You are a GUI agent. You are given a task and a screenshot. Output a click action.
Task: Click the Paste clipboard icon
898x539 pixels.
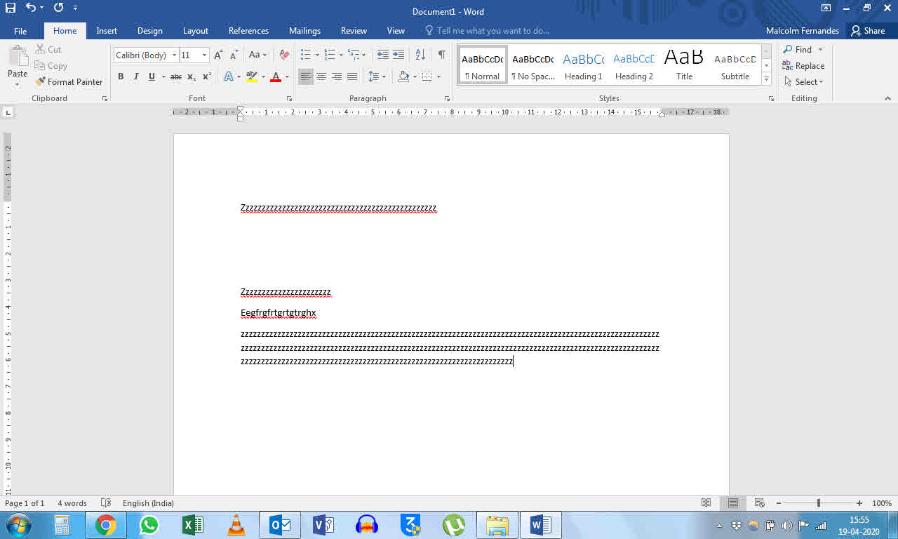click(17, 57)
